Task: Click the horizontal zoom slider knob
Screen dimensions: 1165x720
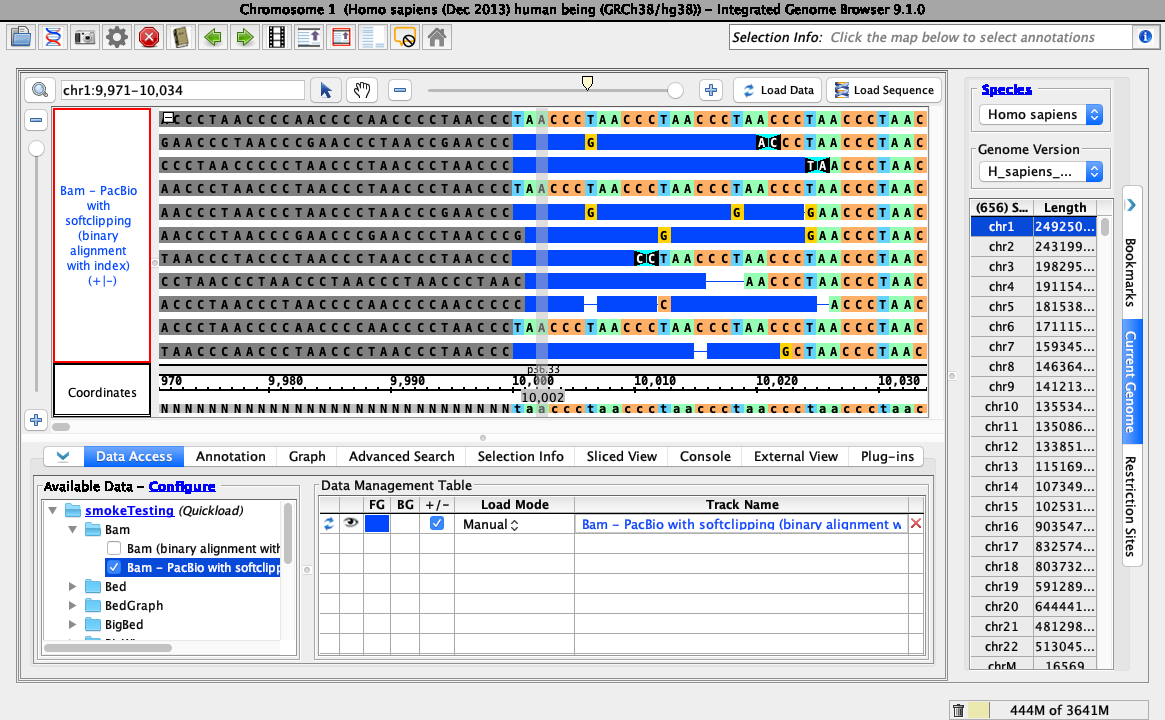Action: tap(675, 90)
